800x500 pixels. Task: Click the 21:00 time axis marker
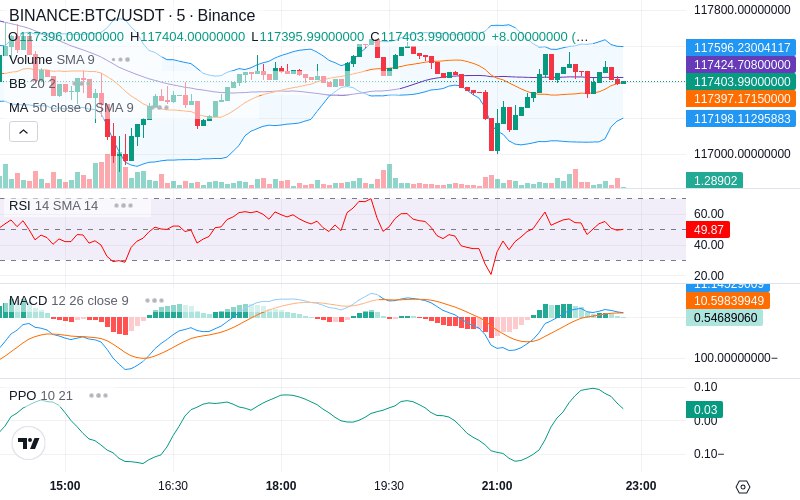click(497, 485)
